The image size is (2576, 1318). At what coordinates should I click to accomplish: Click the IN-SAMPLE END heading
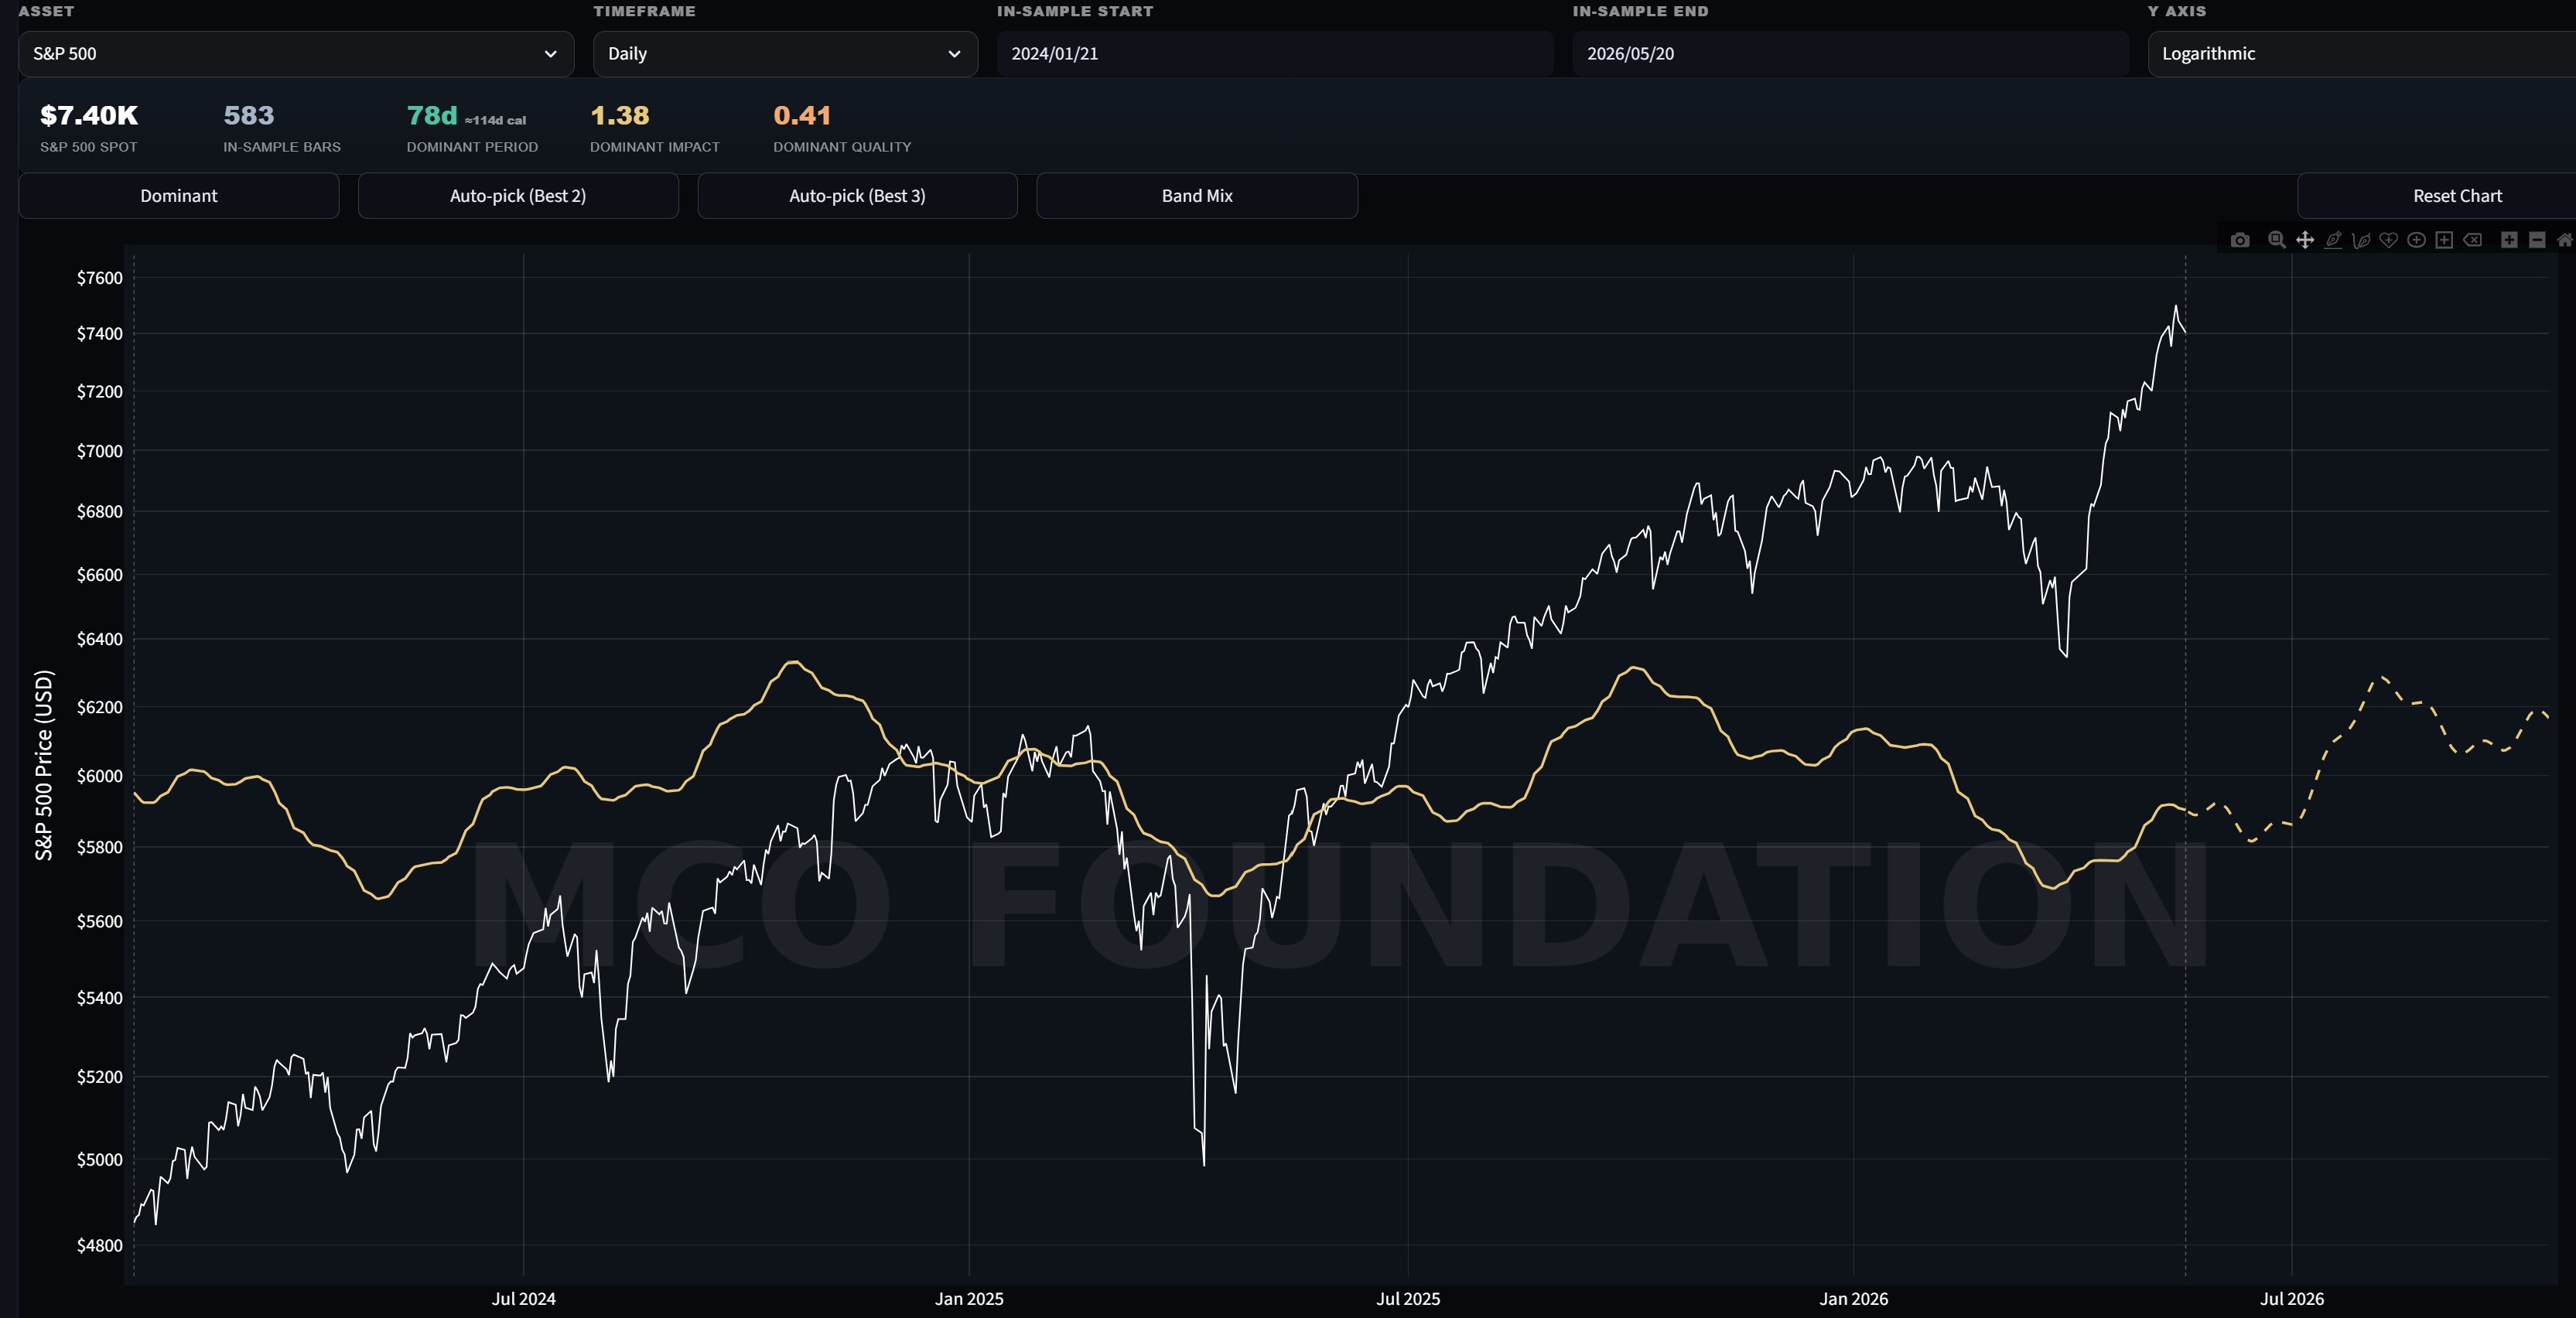coord(1640,11)
